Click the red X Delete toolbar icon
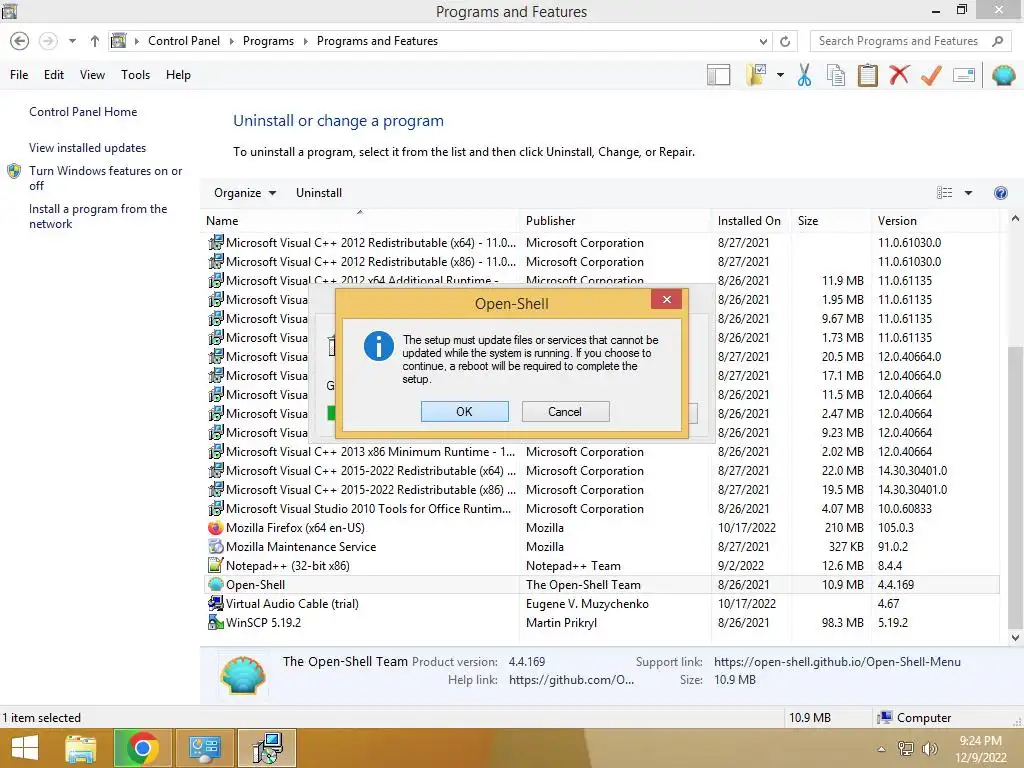 (x=899, y=74)
